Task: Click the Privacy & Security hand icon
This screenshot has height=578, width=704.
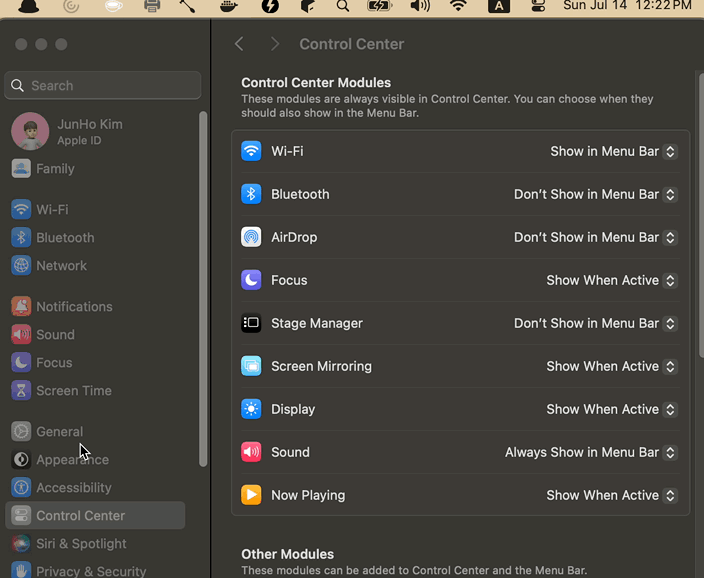Action: (x=21, y=570)
